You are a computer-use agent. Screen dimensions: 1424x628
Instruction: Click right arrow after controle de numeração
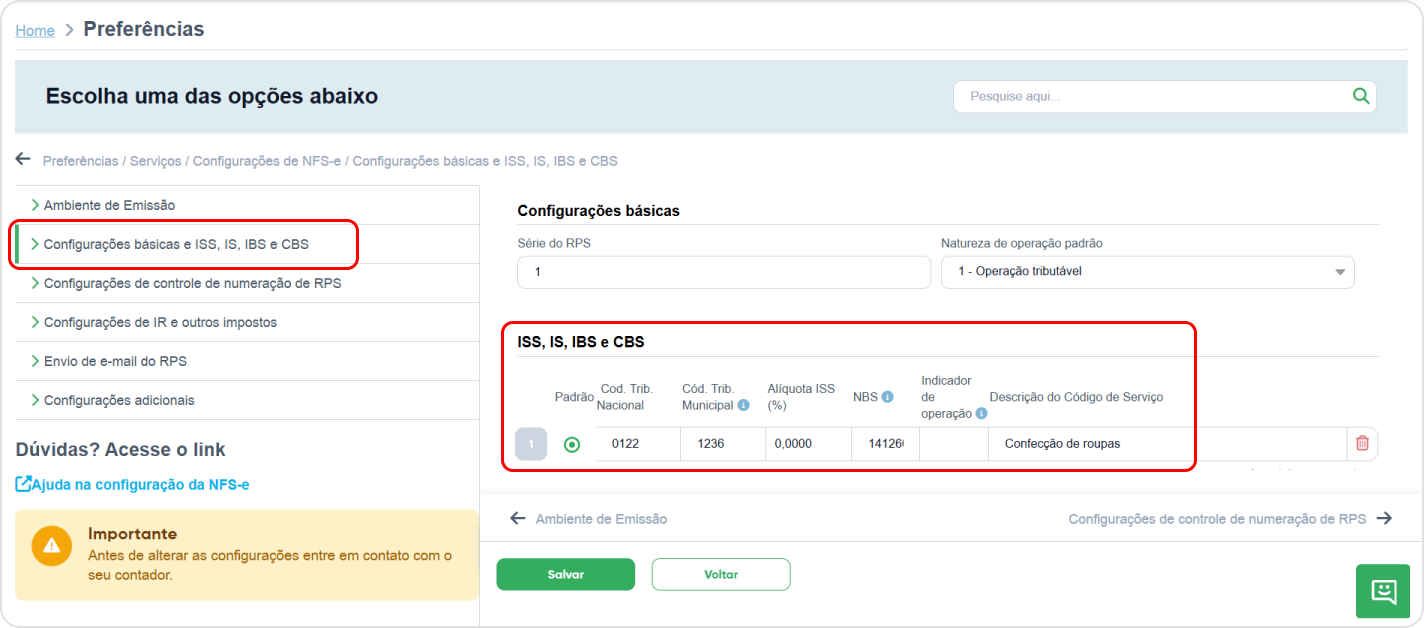point(1384,518)
